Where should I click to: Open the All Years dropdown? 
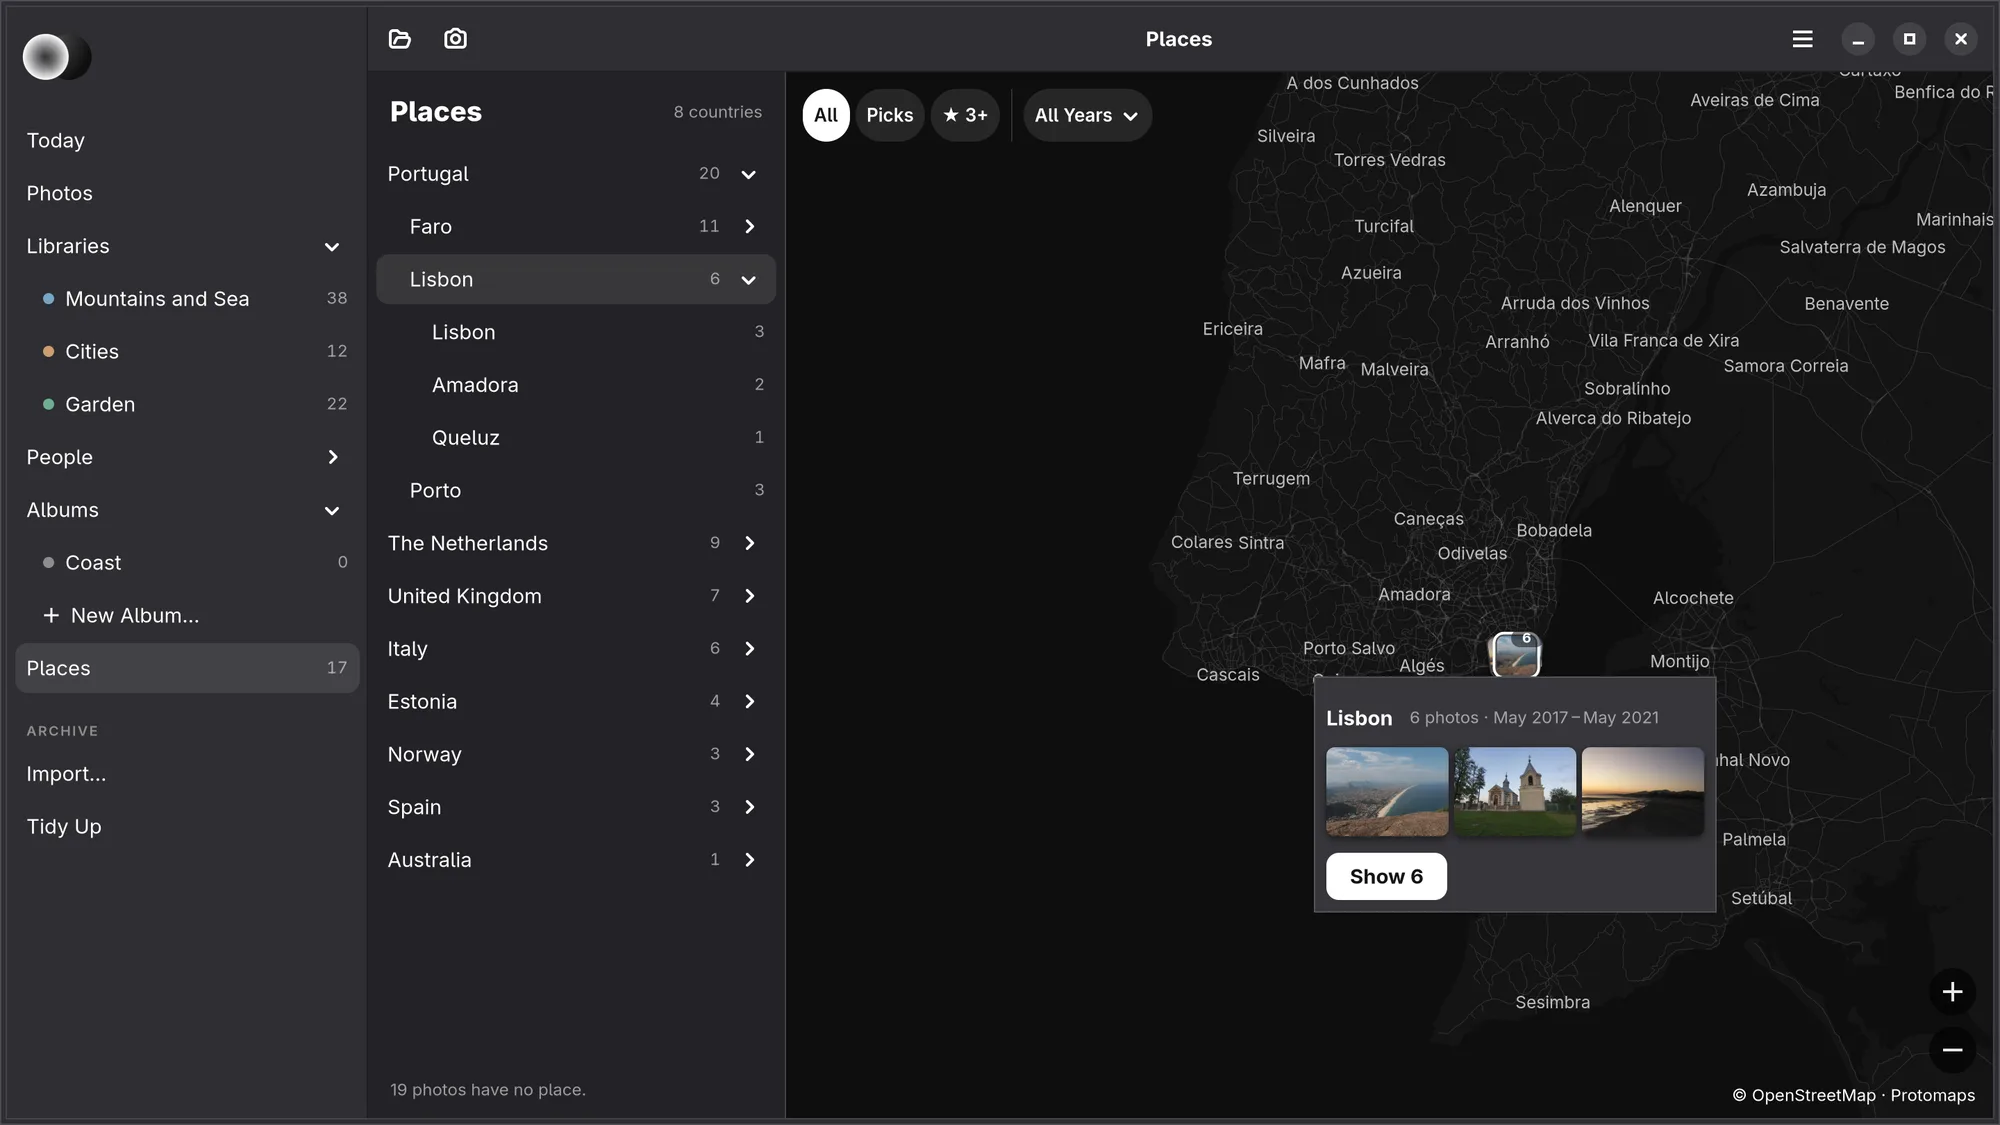pos(1087,115)
